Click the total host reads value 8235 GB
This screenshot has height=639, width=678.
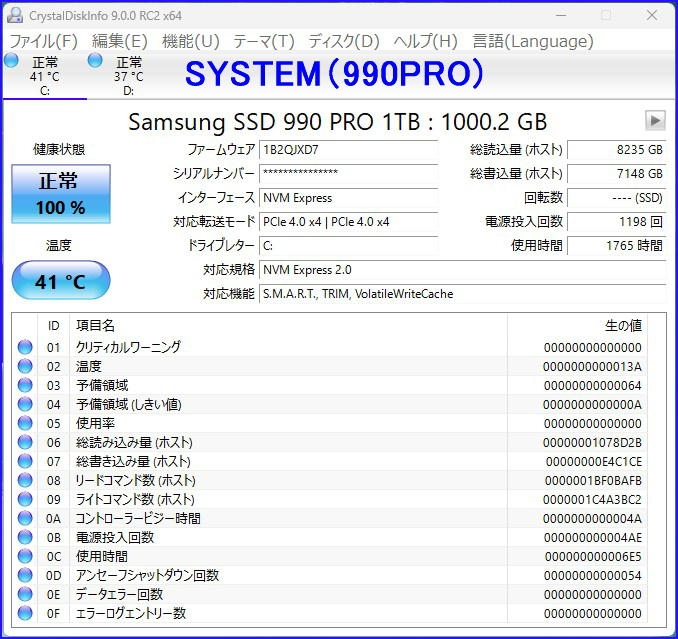617,150
